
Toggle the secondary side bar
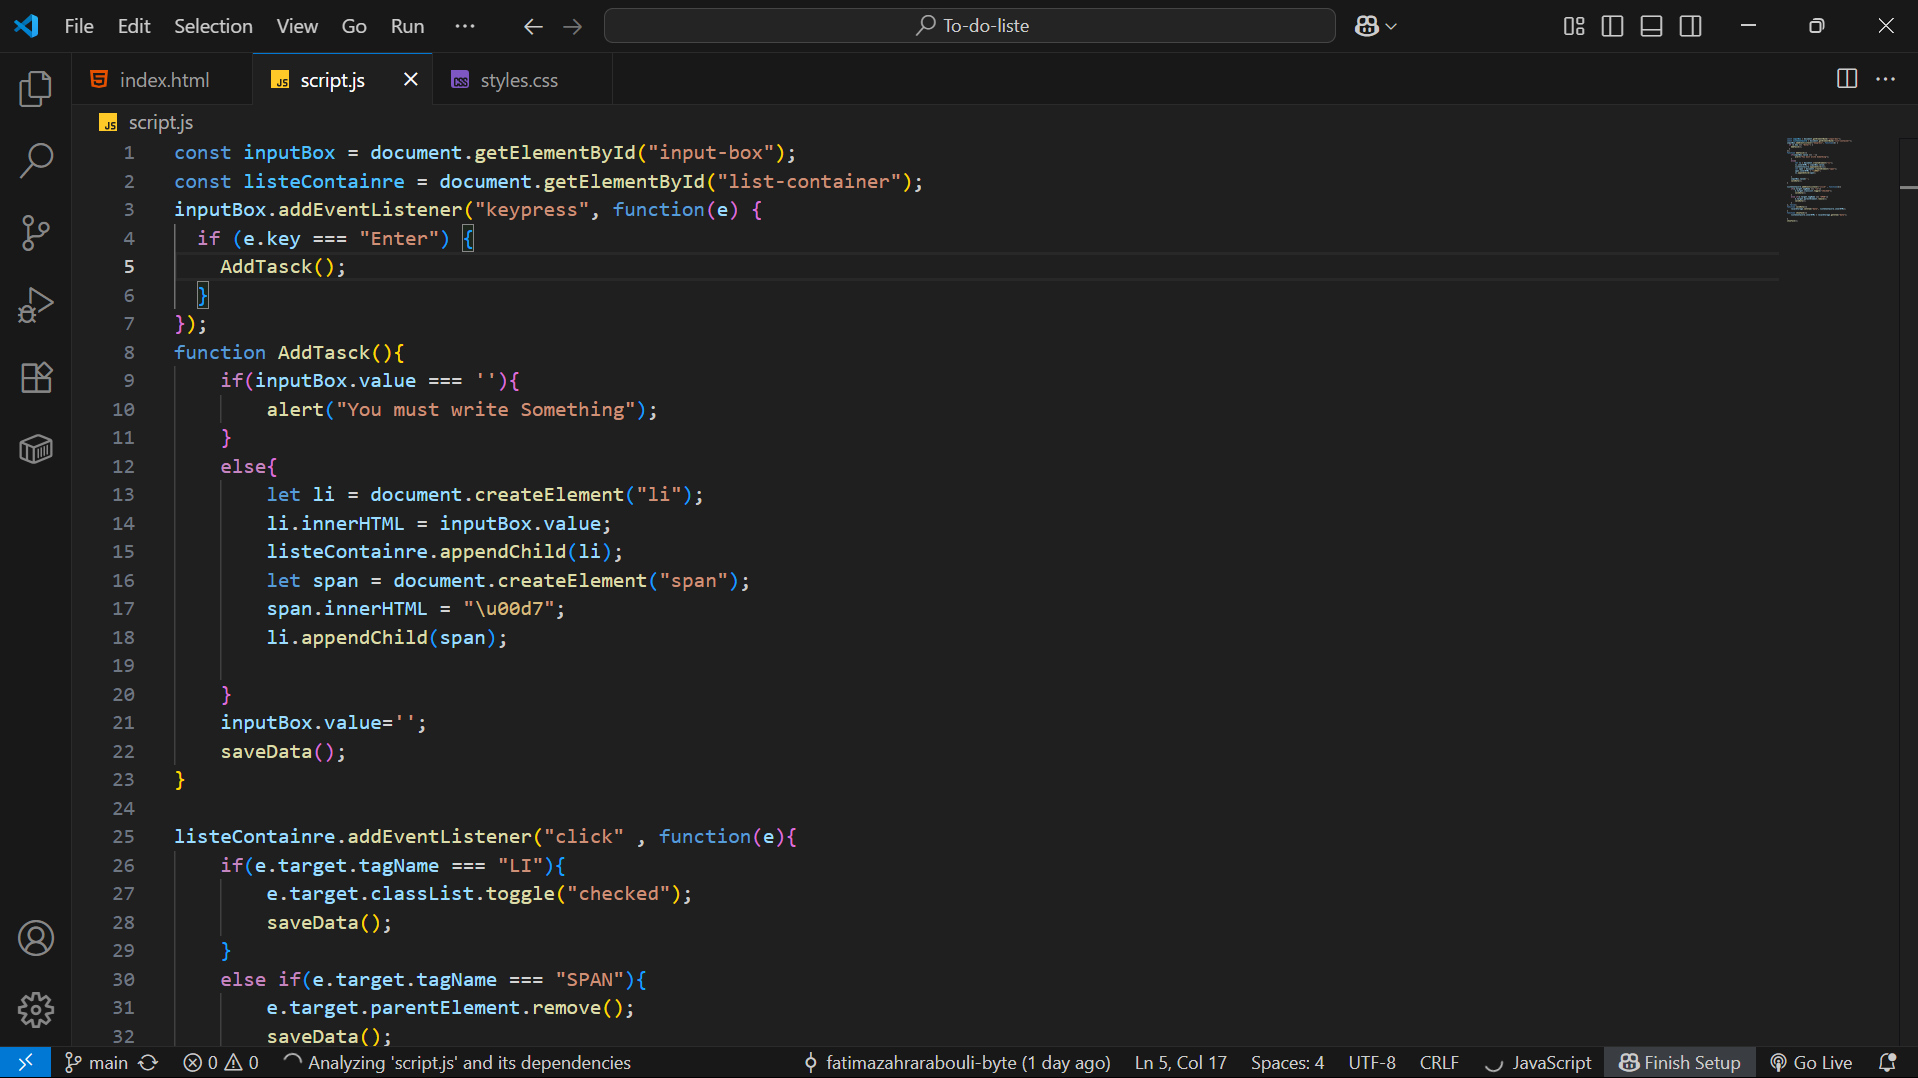pyautogui.click(x=1691, y=26)
